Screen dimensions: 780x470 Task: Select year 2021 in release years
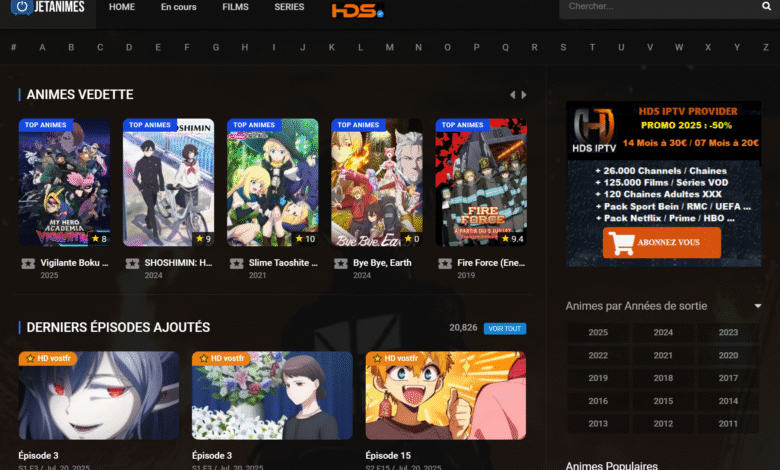coord(663,356)
